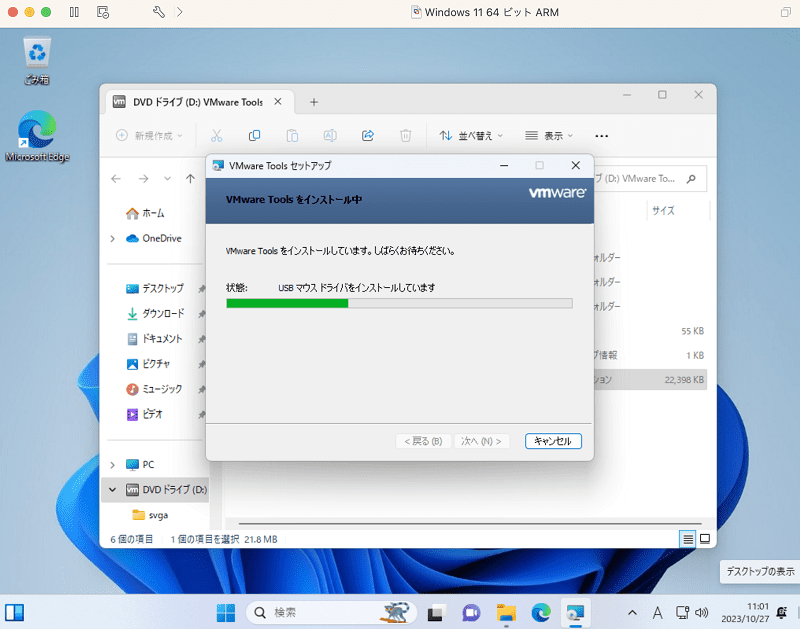Click the 戻る (B) button

(x=423, y=441)
